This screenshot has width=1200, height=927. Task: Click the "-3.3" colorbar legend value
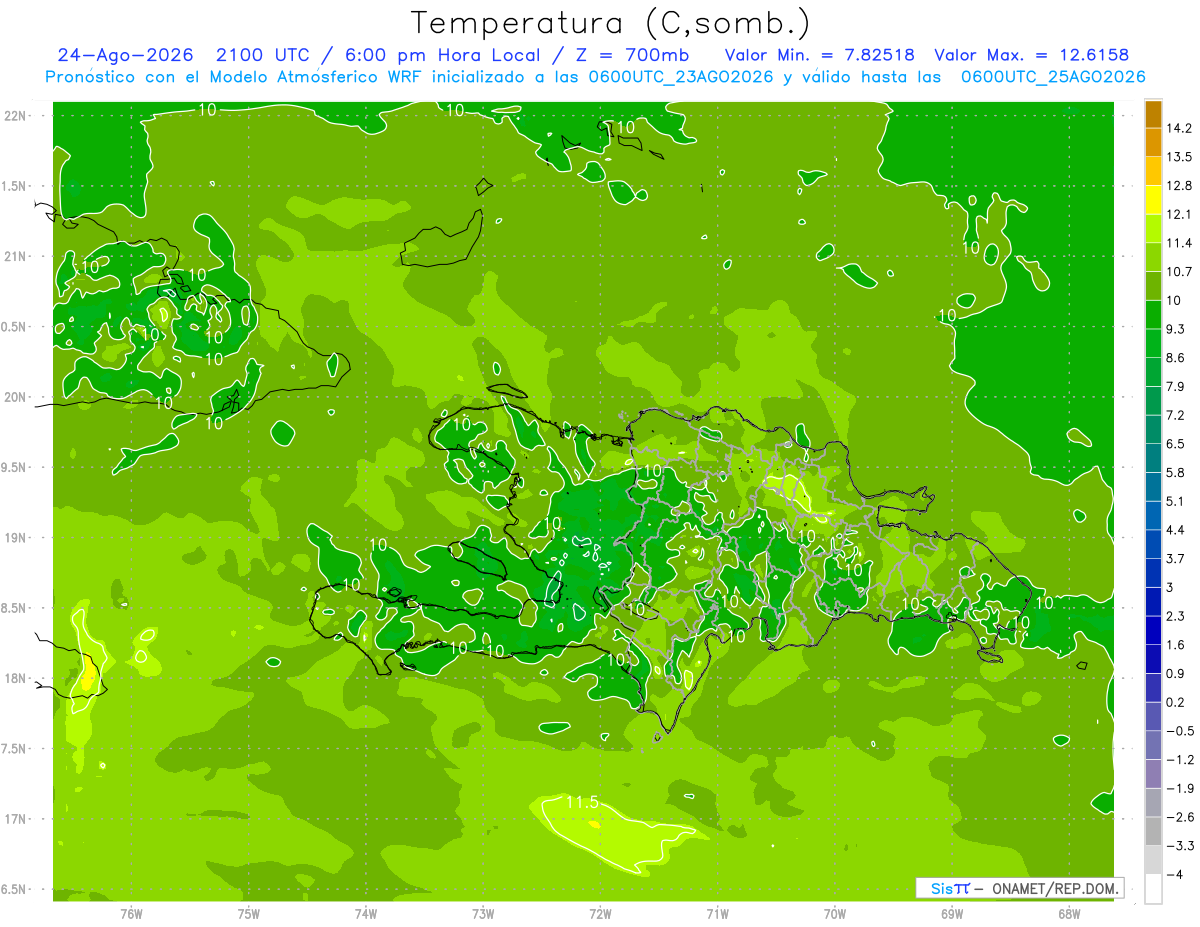(1180, 846)
